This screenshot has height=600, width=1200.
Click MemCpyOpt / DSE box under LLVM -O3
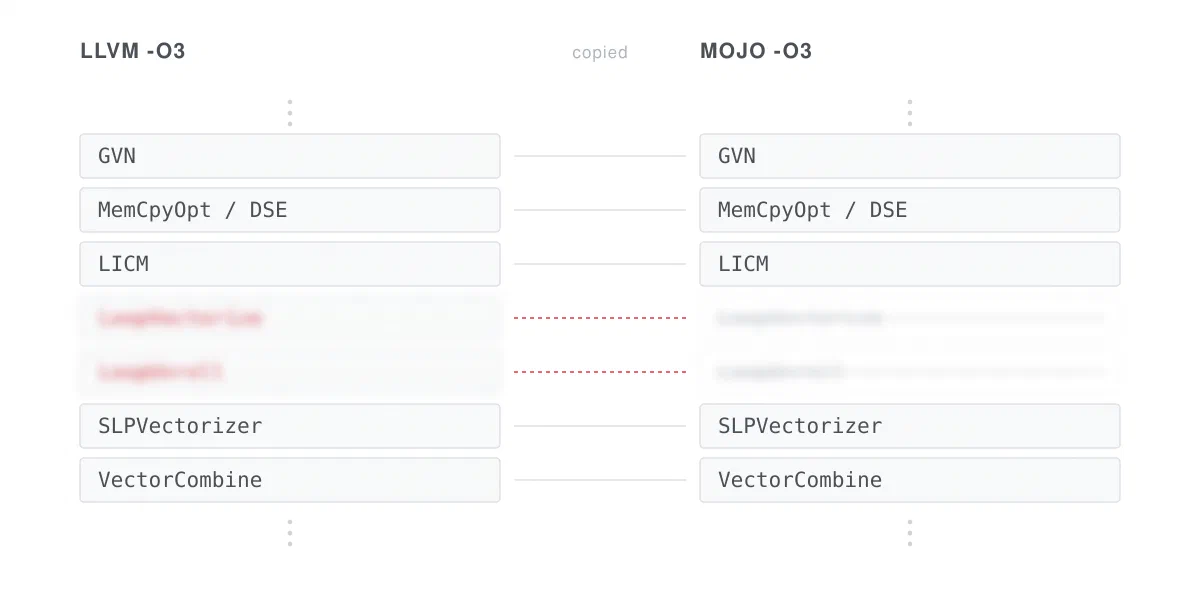coord(290,210)
